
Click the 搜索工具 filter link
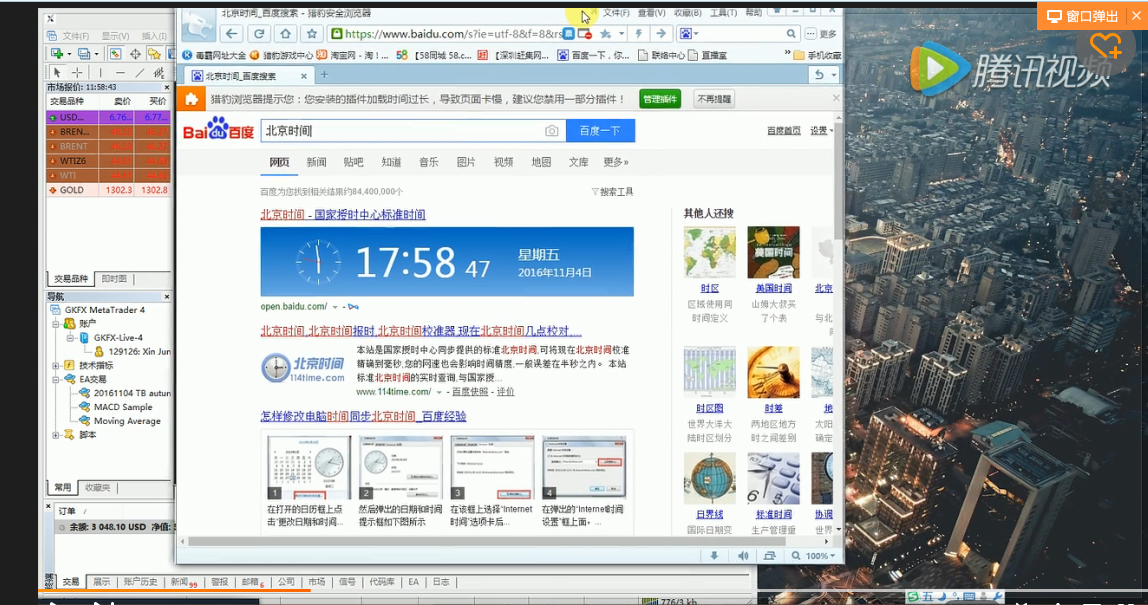pyautogui.click(x=613, y=192)
